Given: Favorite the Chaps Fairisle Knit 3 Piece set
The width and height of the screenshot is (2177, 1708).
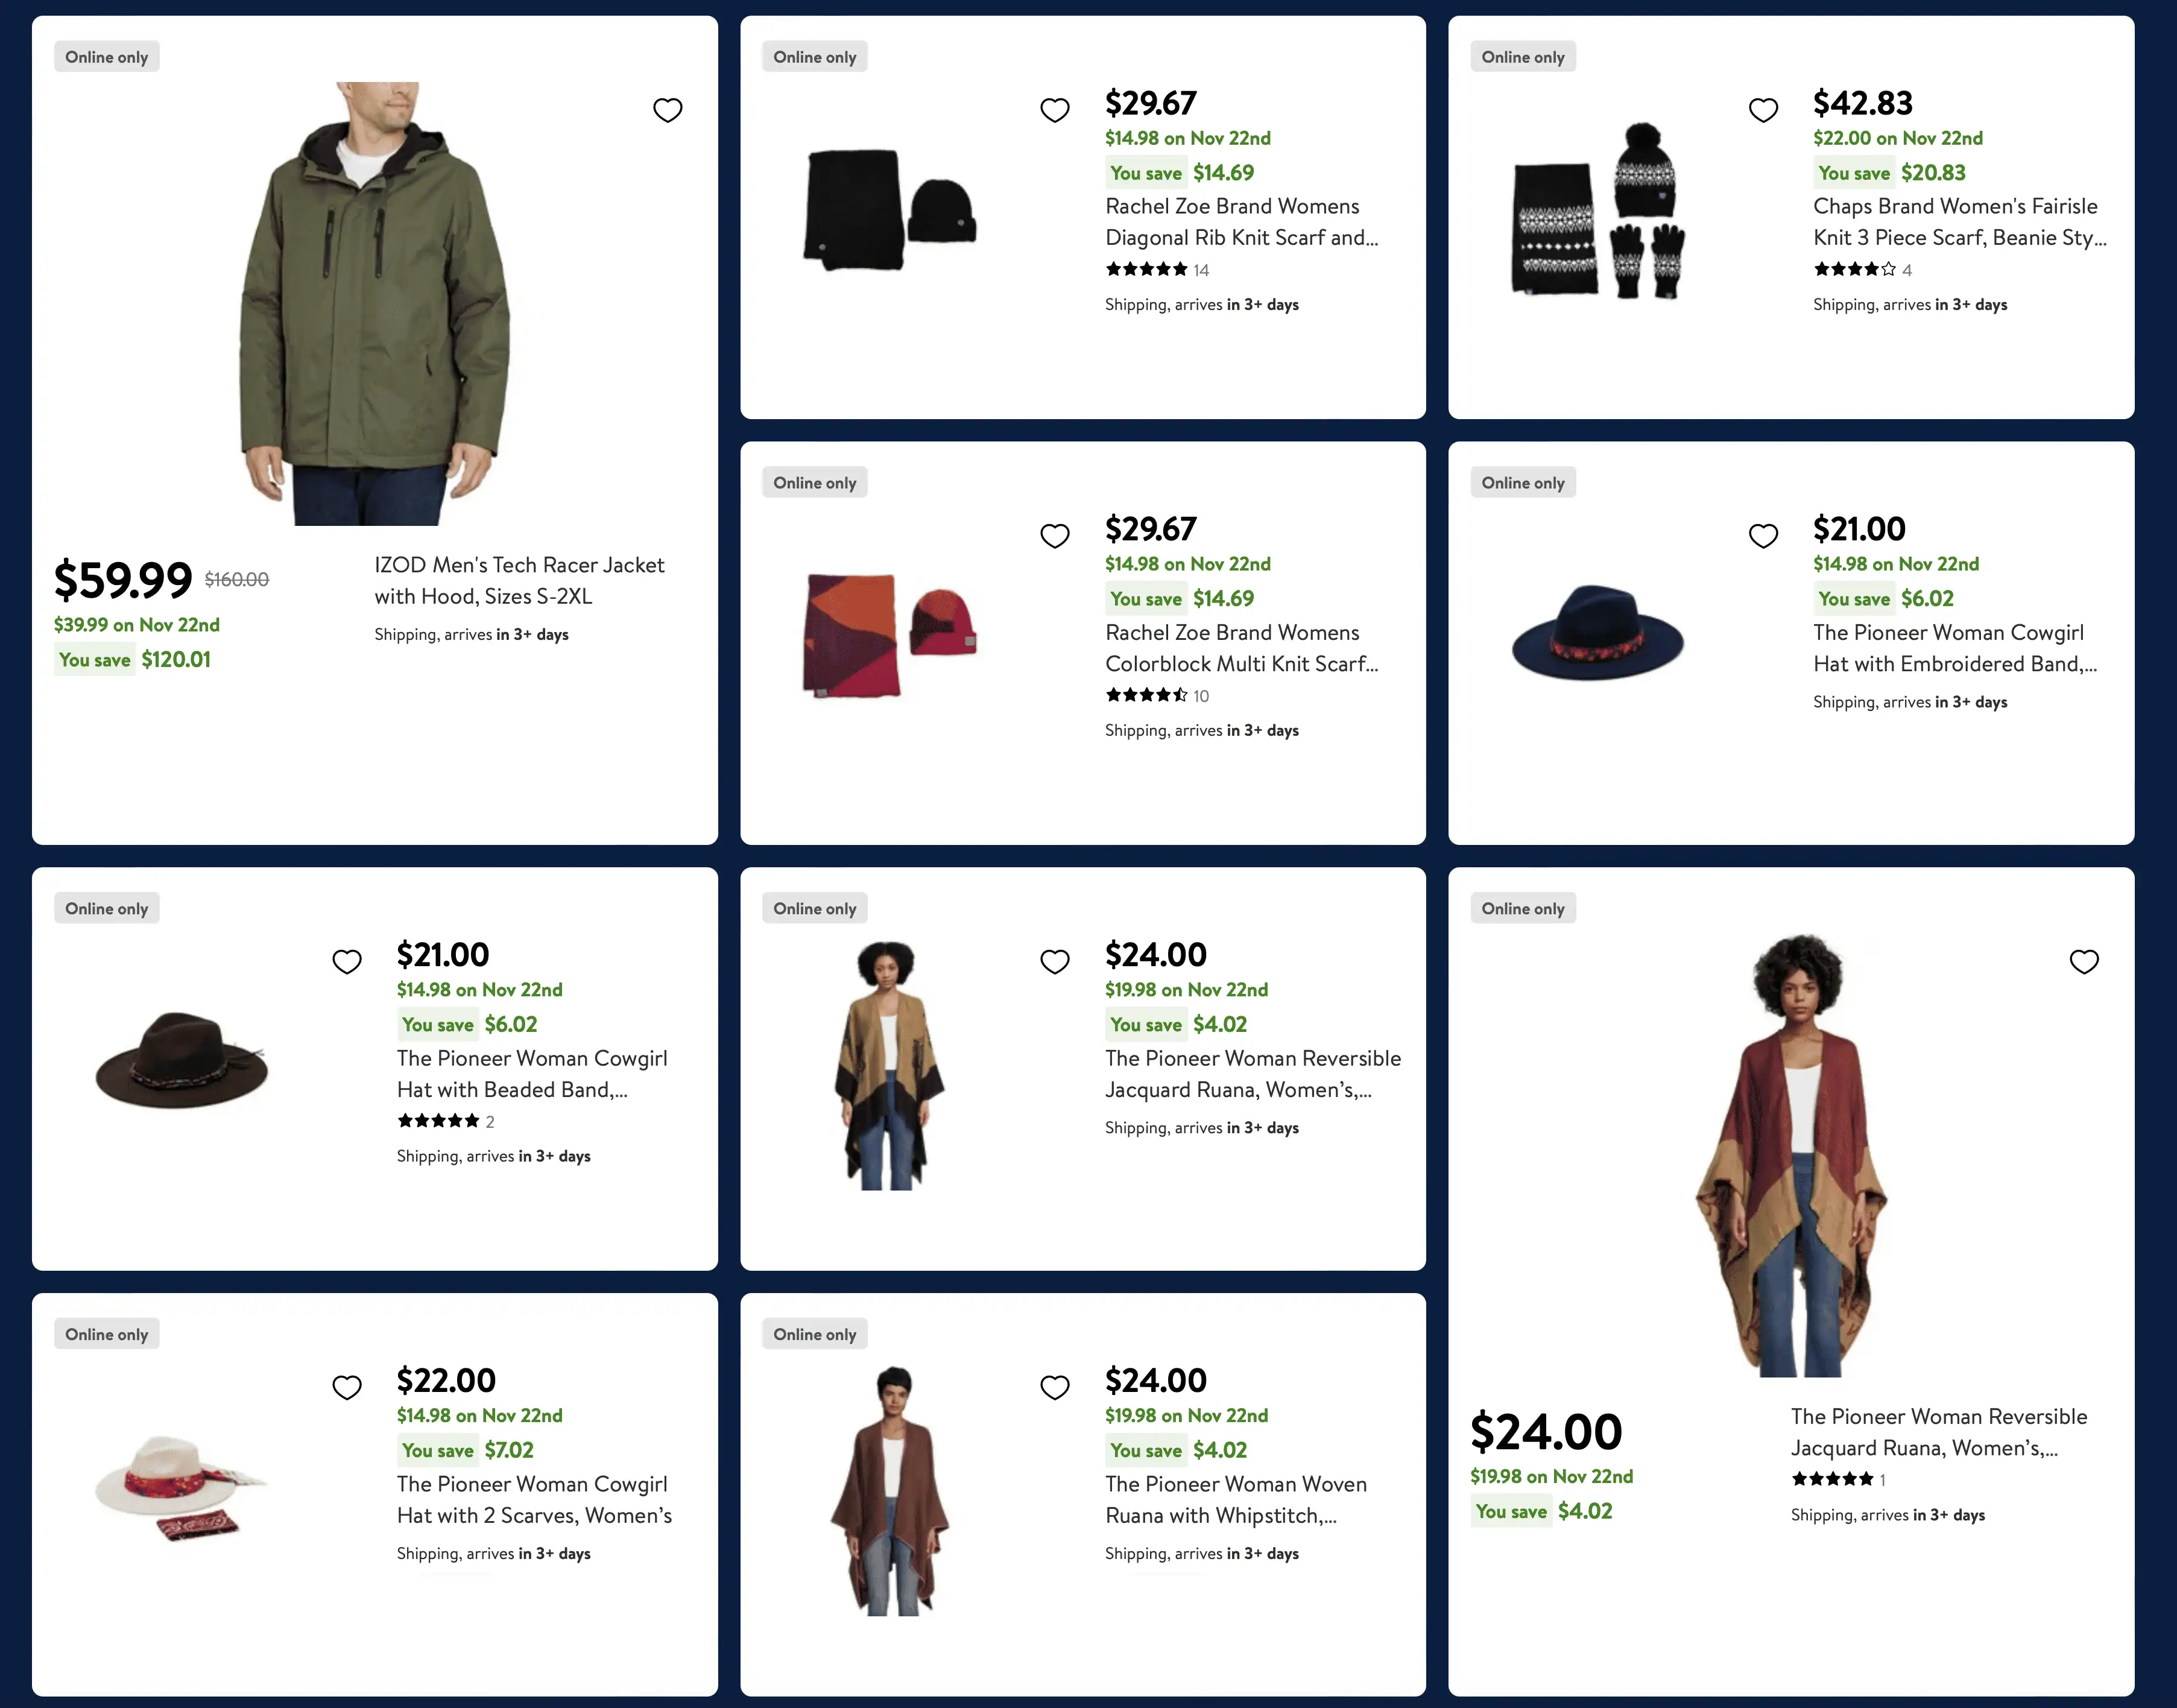Looking at the screenshot, I should pyautogui.click(x=1762, y=110).
